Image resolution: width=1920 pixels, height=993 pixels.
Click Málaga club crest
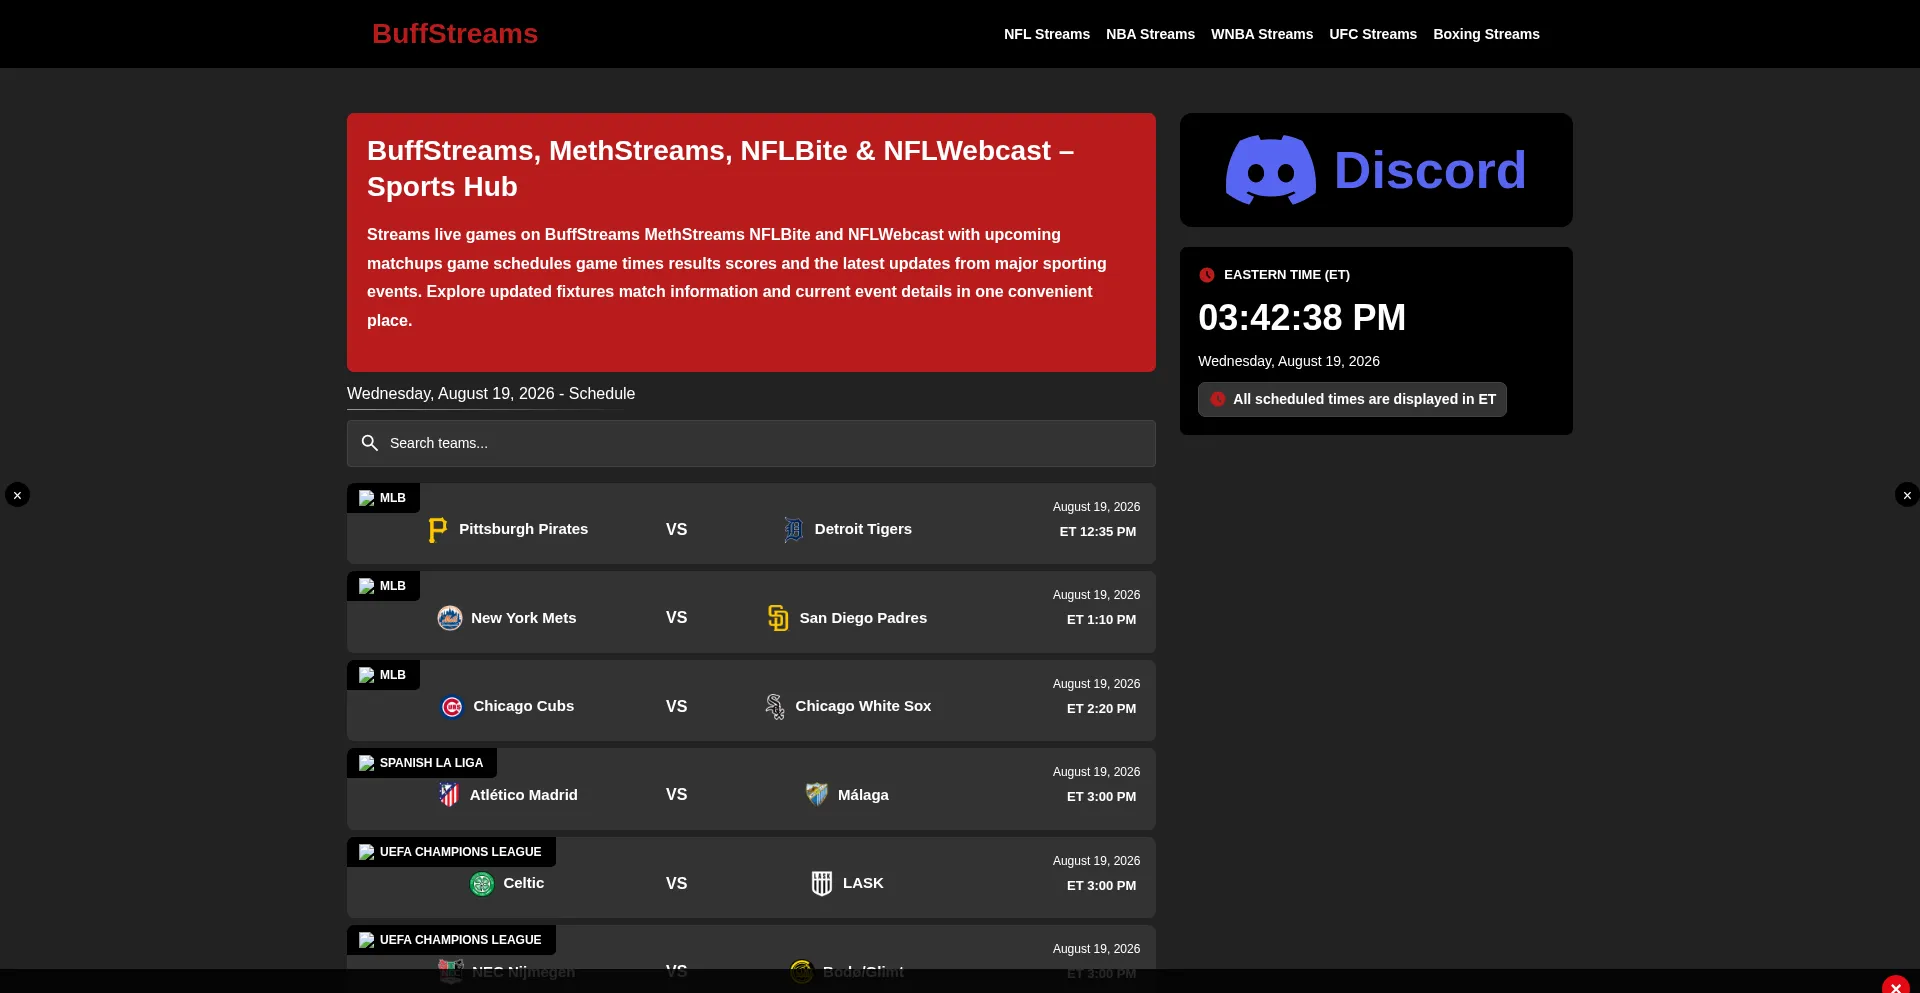(817, 795)
